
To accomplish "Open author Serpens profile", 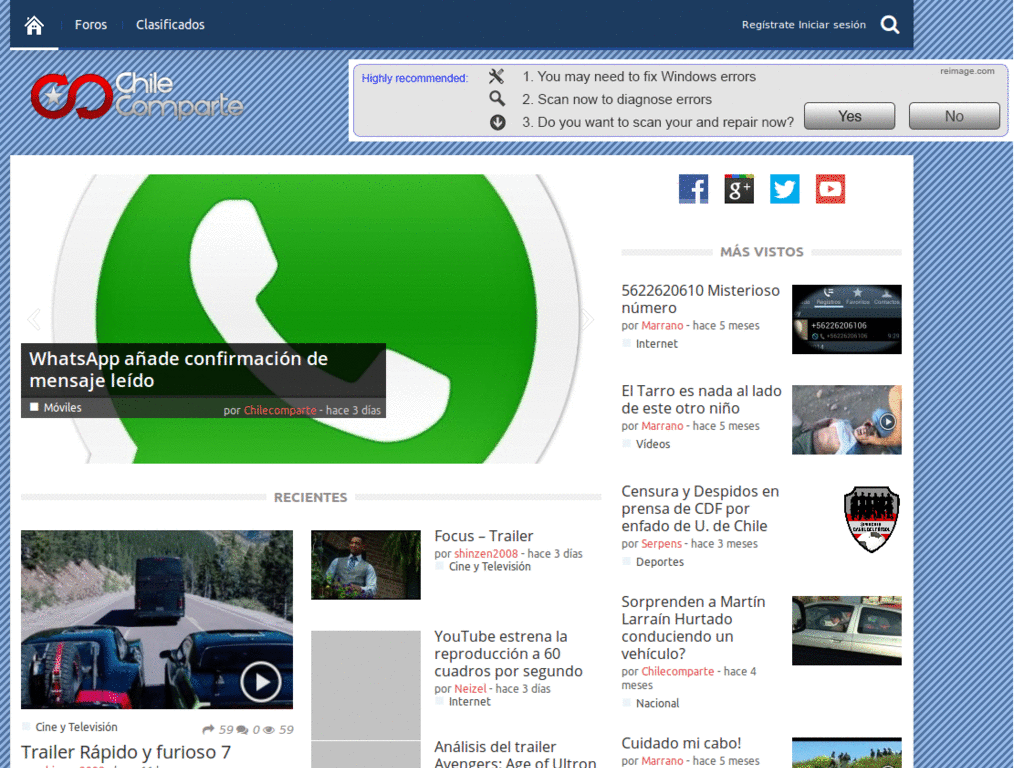I will tap(661, 543).
